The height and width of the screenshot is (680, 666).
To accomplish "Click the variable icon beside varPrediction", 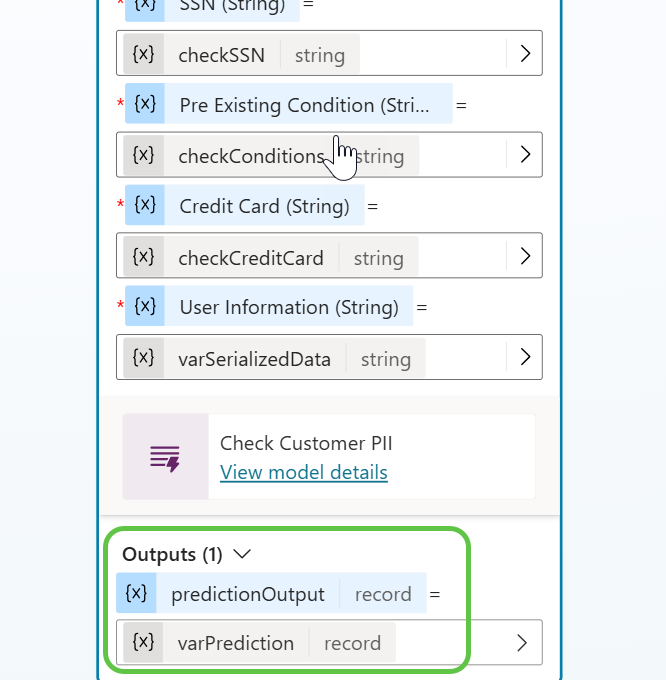I will 144,642.
